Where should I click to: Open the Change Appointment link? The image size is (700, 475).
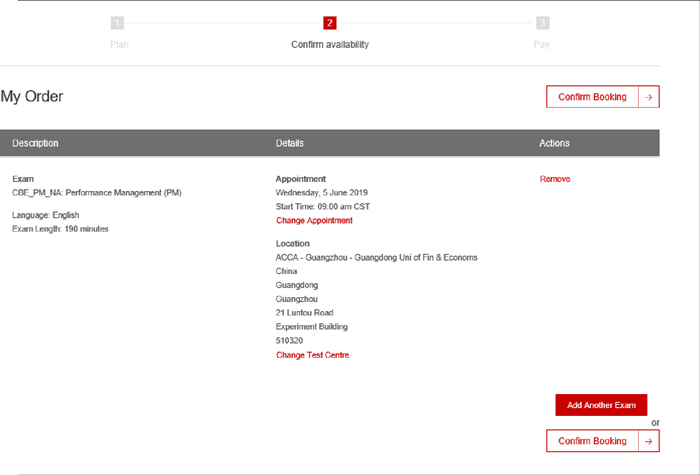click(x=314, y=220)
